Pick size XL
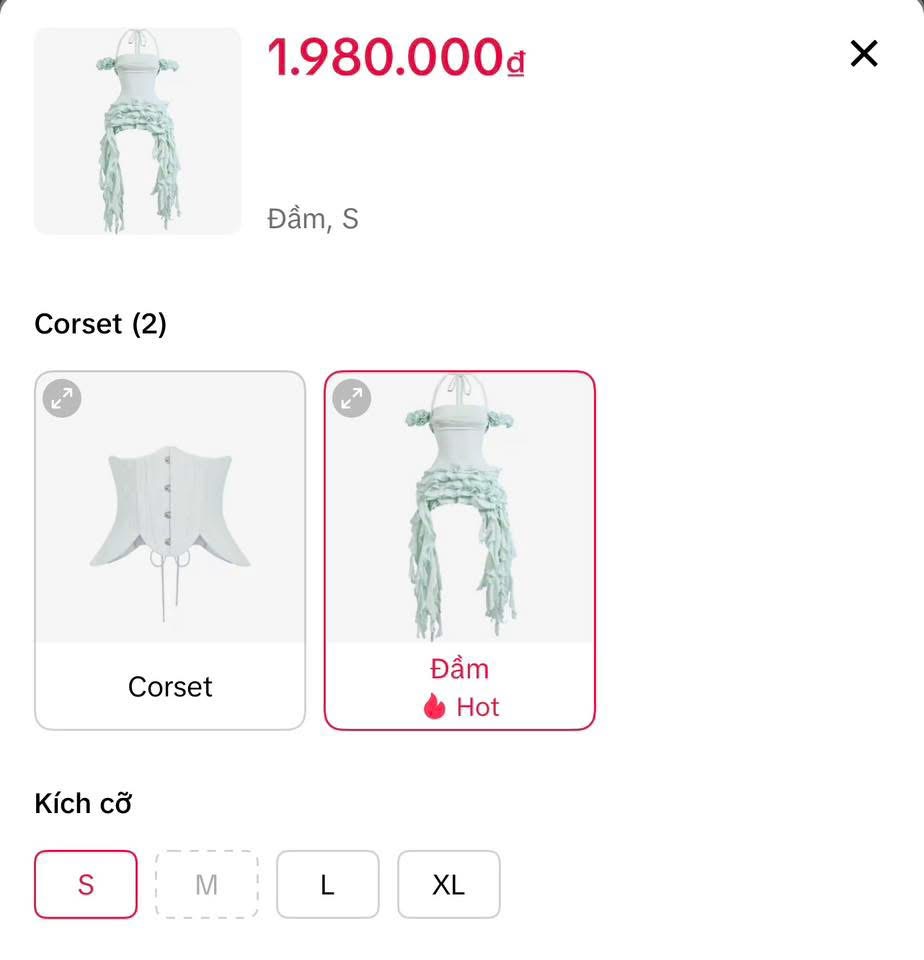Image resolution: width=924 pixels, height=960 pixels. point(449,884)
